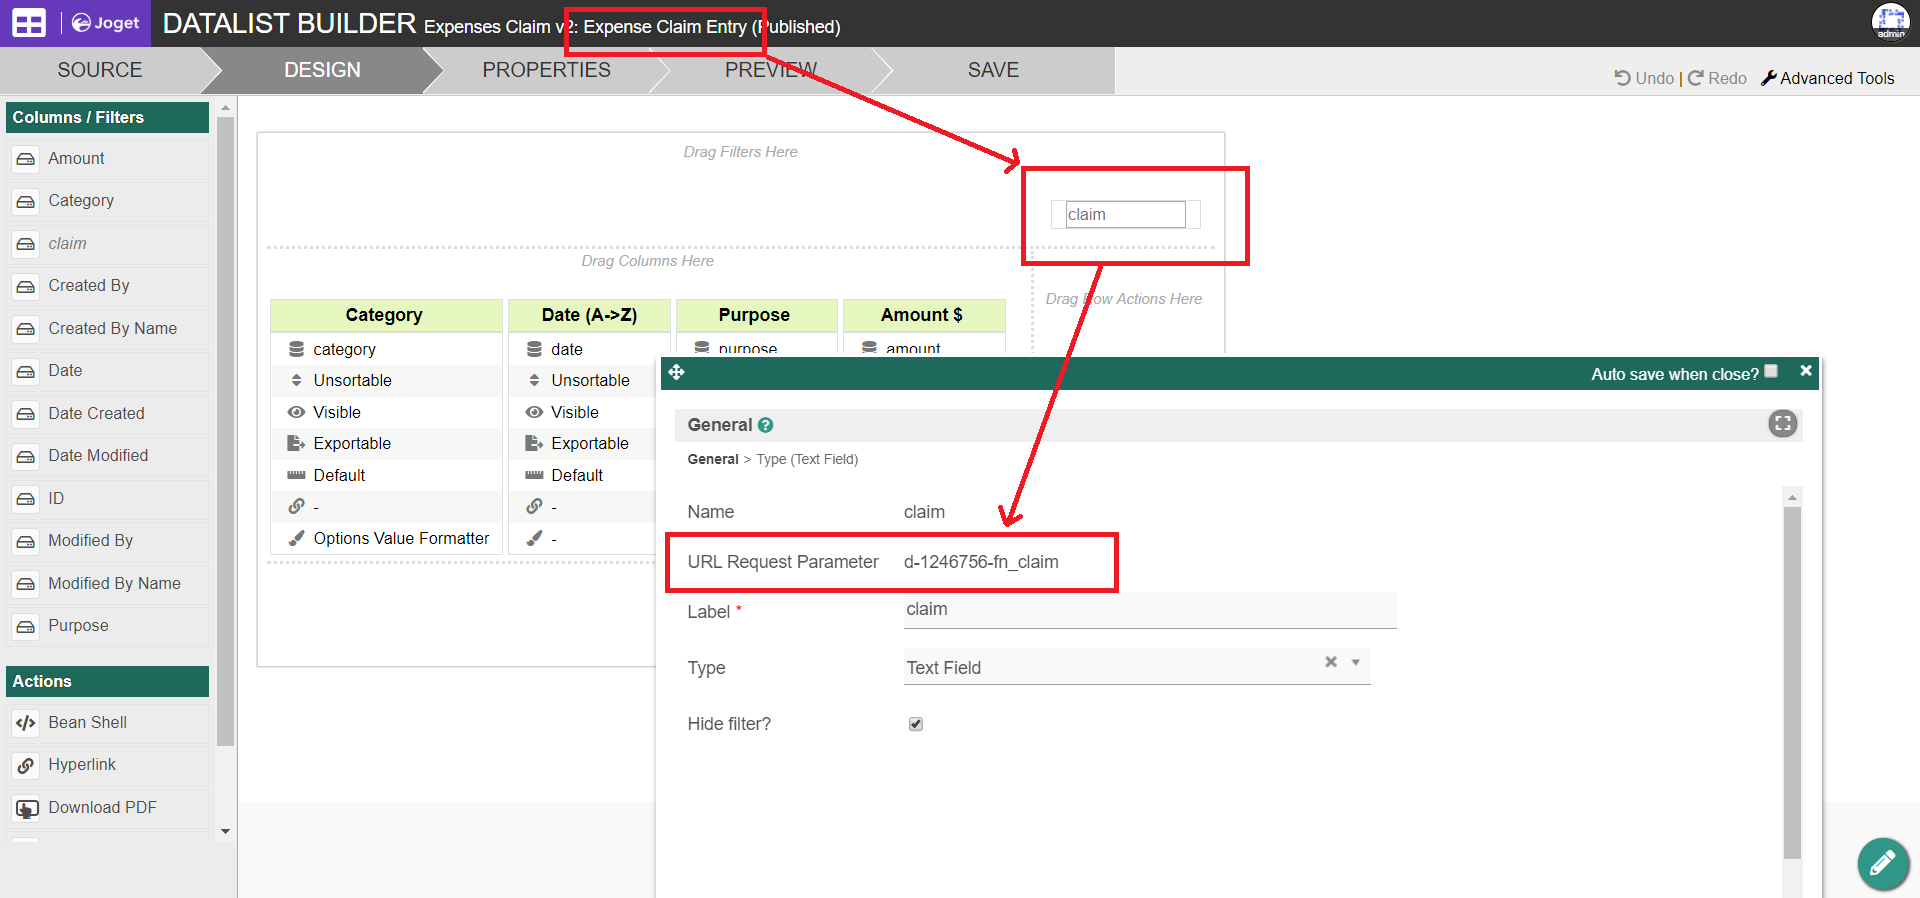Click Redo link

point(1727,78)
